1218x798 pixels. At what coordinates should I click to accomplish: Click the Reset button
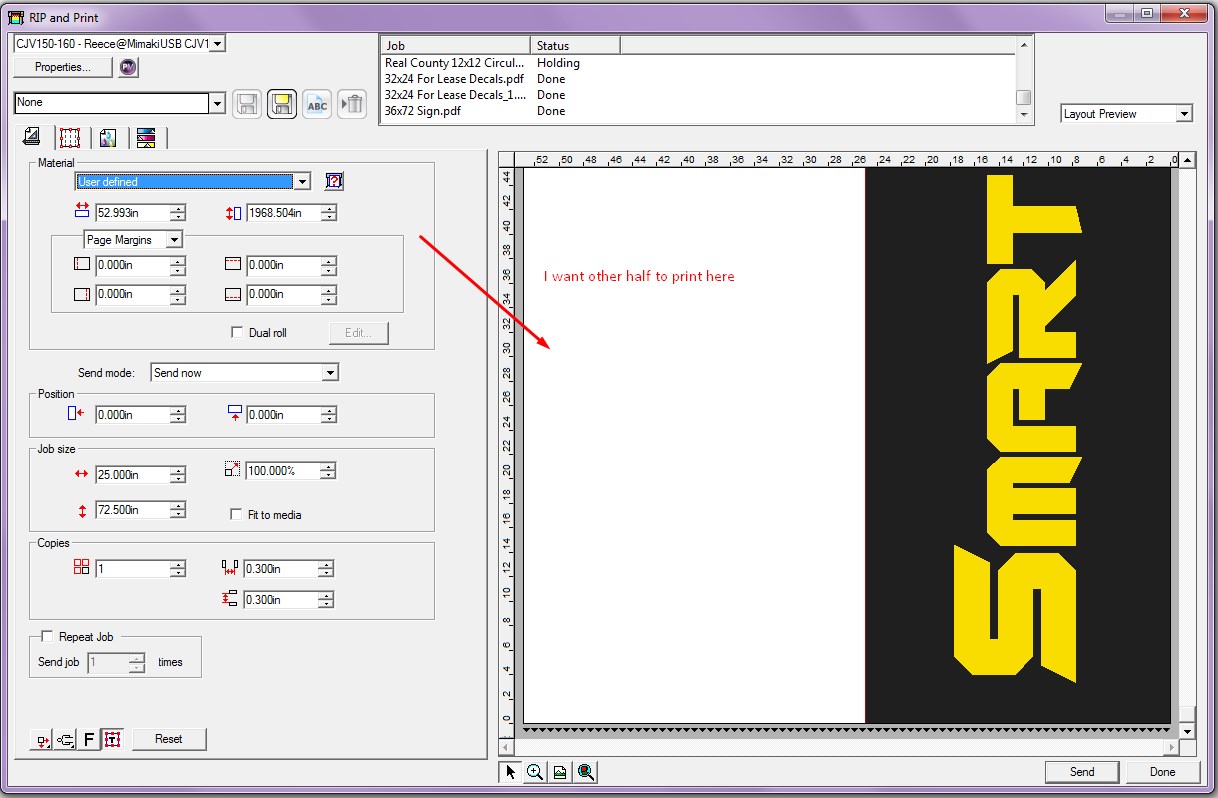169,739
